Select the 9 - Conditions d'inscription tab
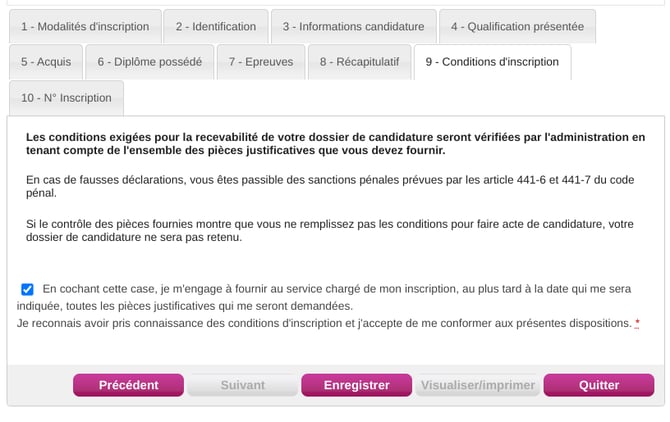The width and height of the screenshot is (670, 422). (x=492, y=62)
